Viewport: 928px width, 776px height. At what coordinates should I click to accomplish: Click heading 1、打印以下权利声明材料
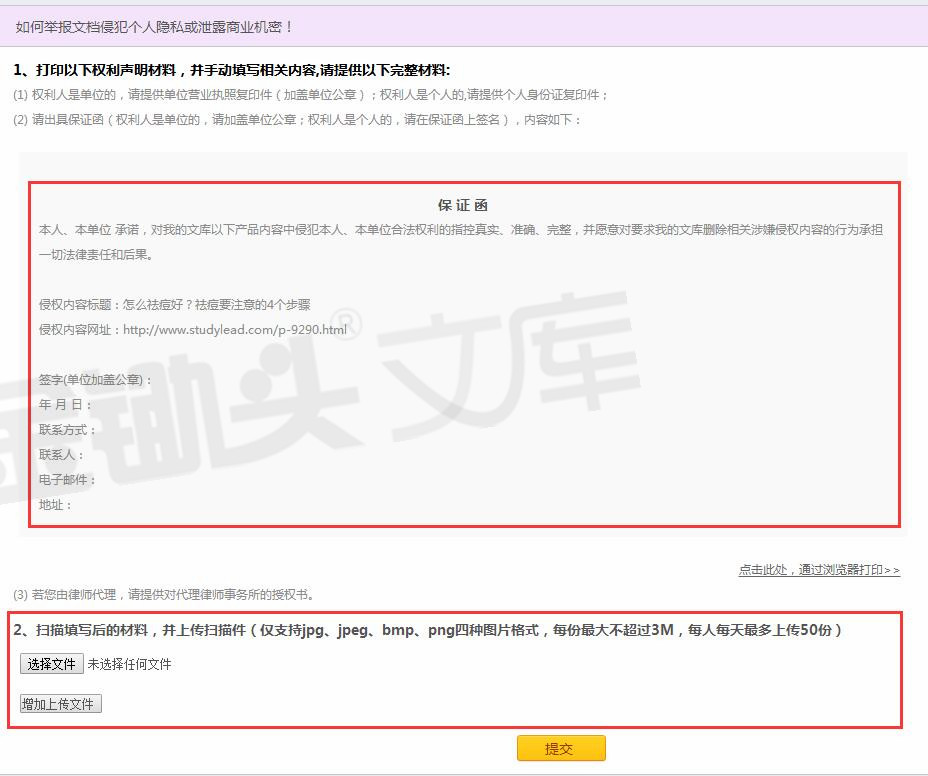(231, 70)
